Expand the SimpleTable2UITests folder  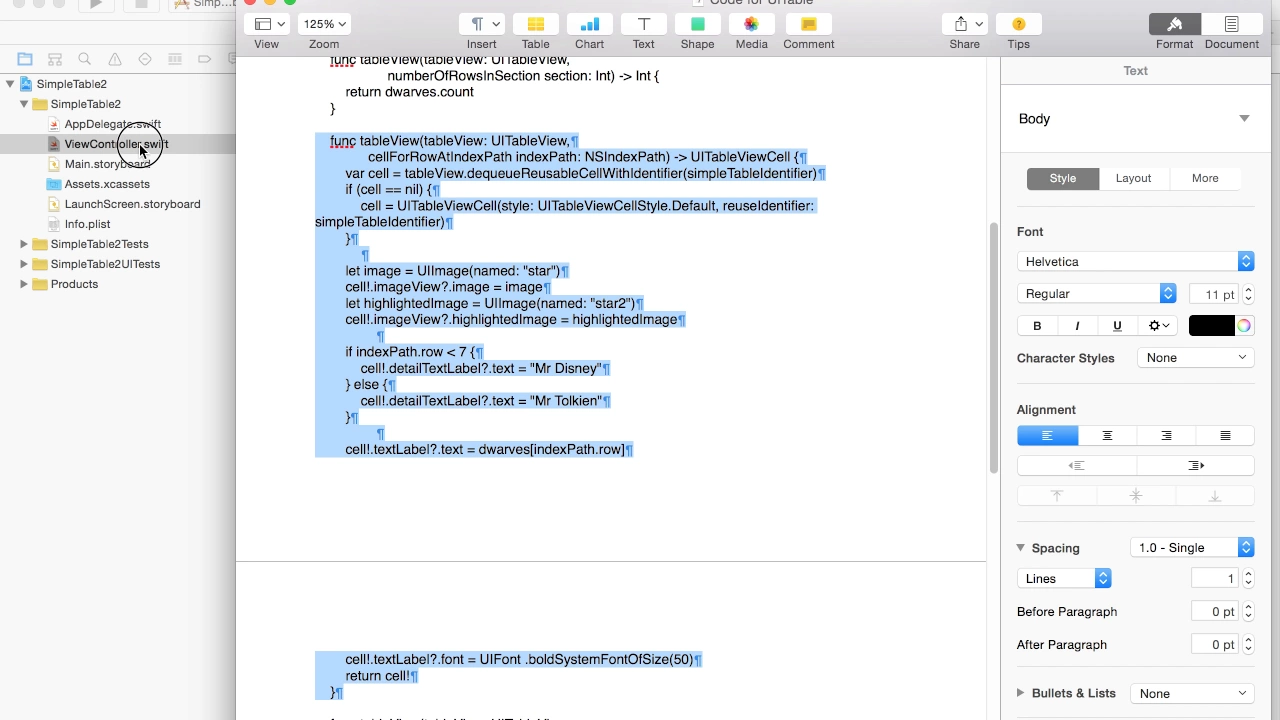click(24, 264)
